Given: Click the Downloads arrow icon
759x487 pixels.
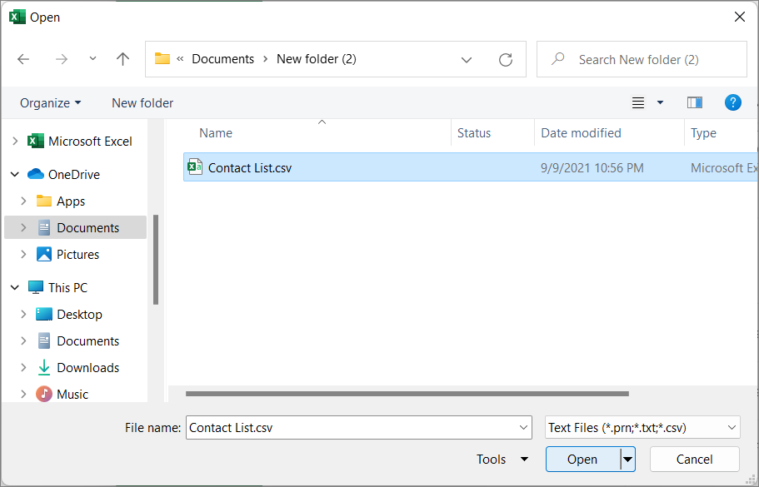Looking at the screenshot, I should (44, 367).
